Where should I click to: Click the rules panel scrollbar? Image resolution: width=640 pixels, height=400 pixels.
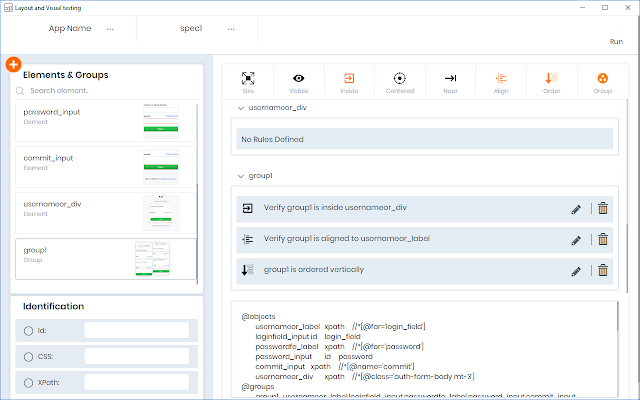tap(628, 257)
